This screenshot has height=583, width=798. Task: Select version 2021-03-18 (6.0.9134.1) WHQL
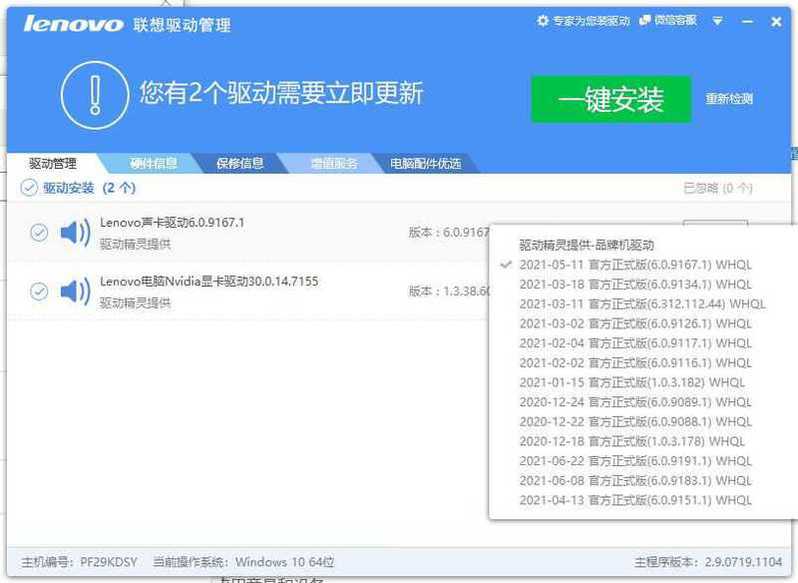click(635, 284)
